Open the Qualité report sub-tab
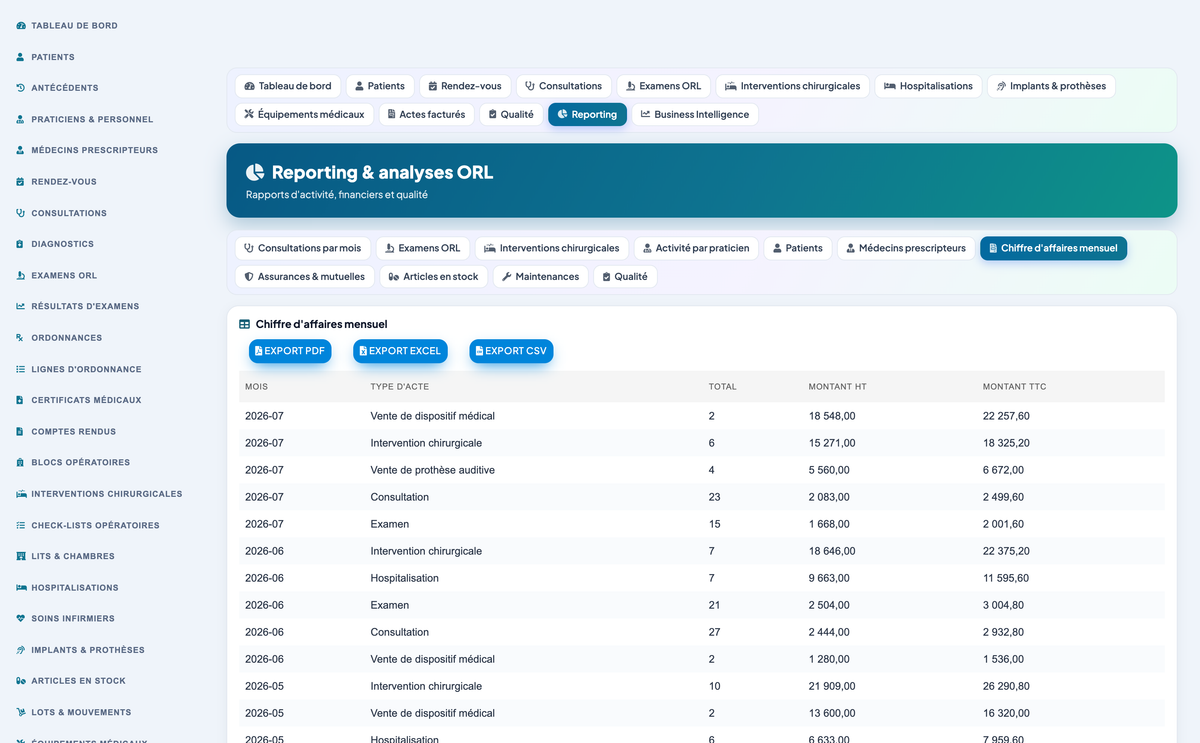 point(625,277)
